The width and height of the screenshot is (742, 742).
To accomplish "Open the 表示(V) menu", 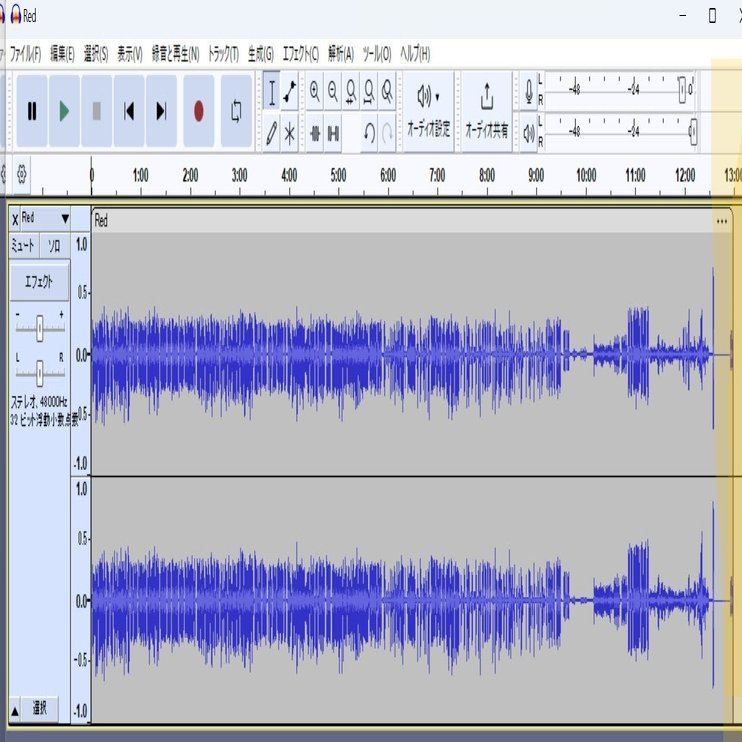I will pos(130,54).
